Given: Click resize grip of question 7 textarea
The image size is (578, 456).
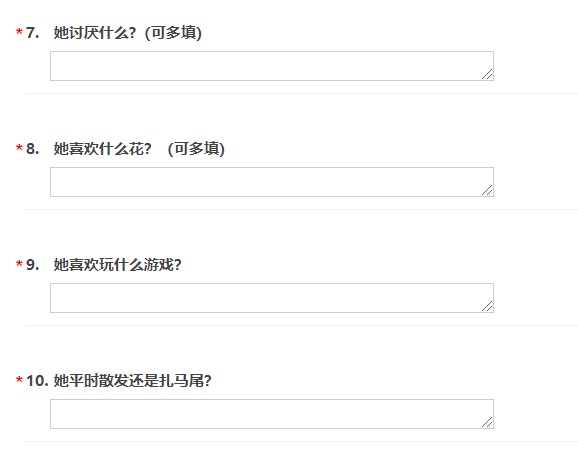Looking at the screenshot, I should (x=487, y=74).
